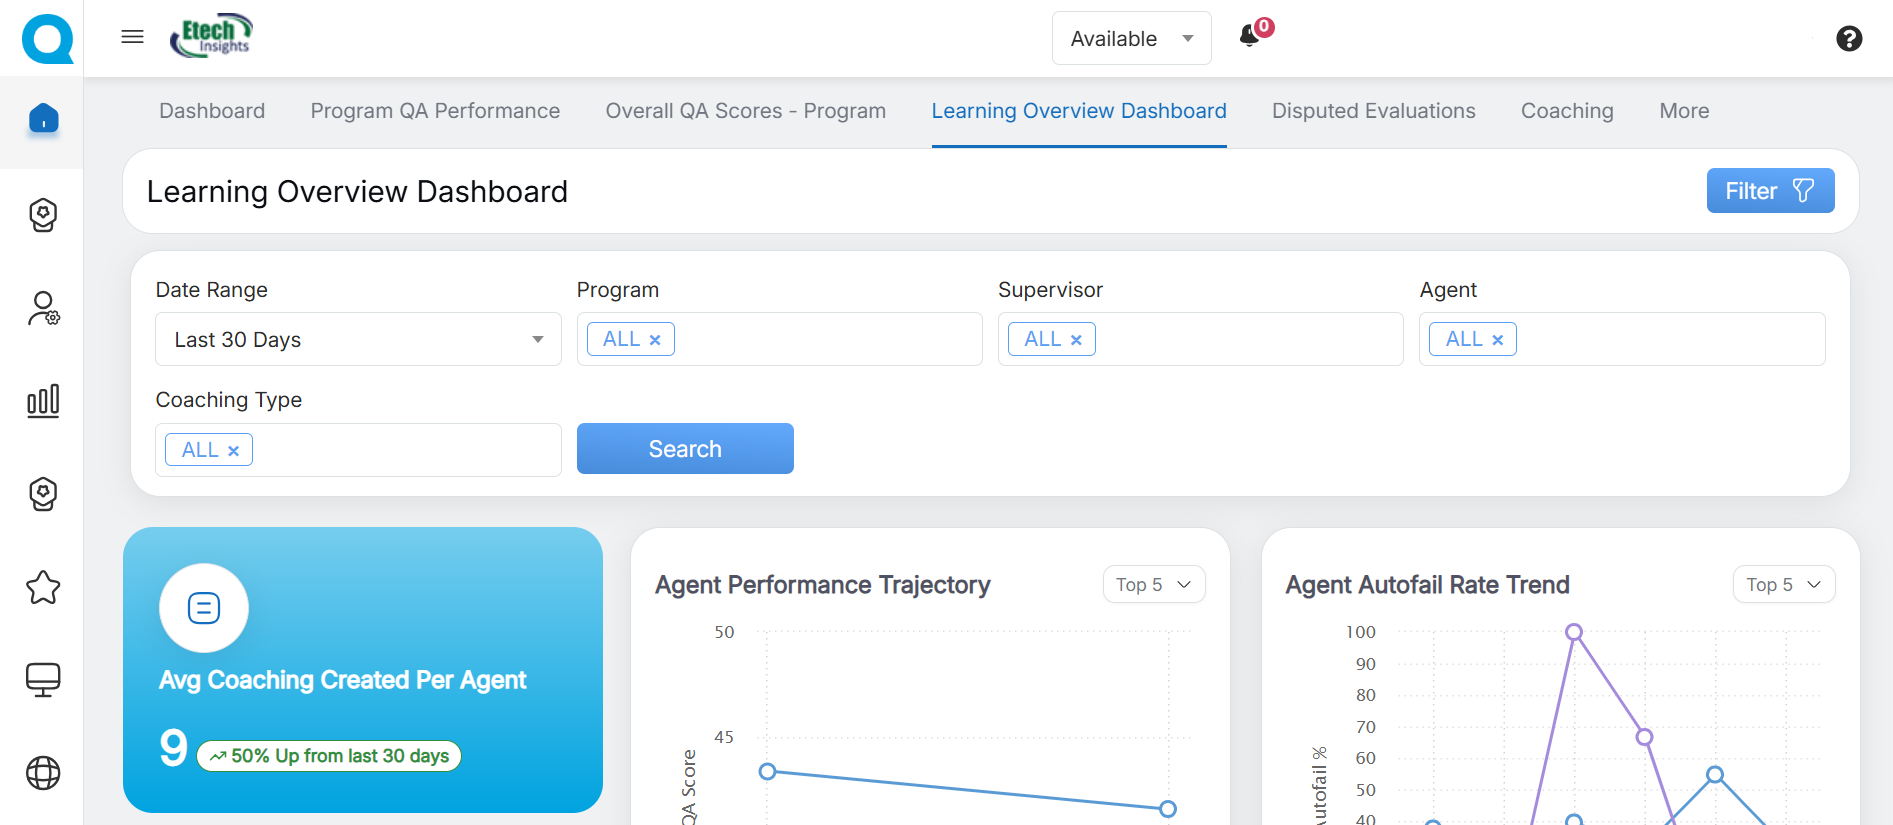Click the help question mark icon
1893x825 pixels.
1849,39
